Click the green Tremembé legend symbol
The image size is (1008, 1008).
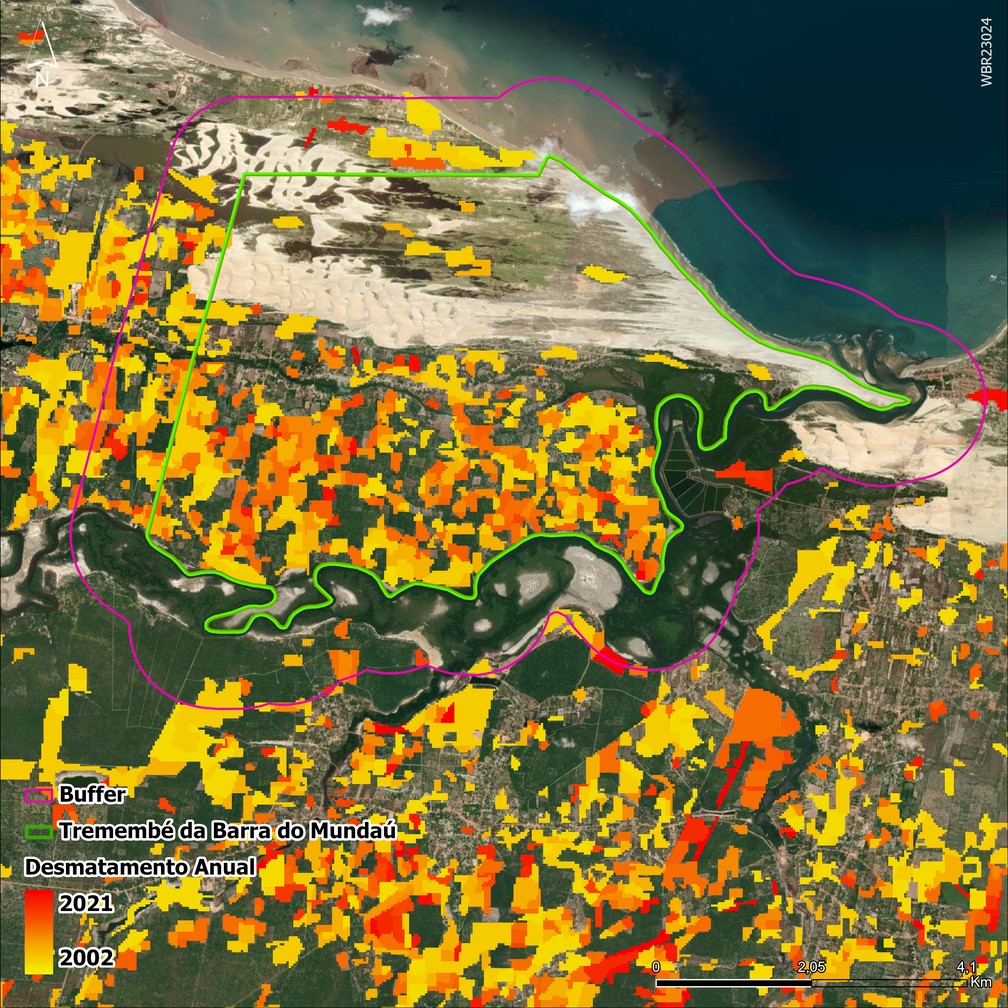[39, 831]
